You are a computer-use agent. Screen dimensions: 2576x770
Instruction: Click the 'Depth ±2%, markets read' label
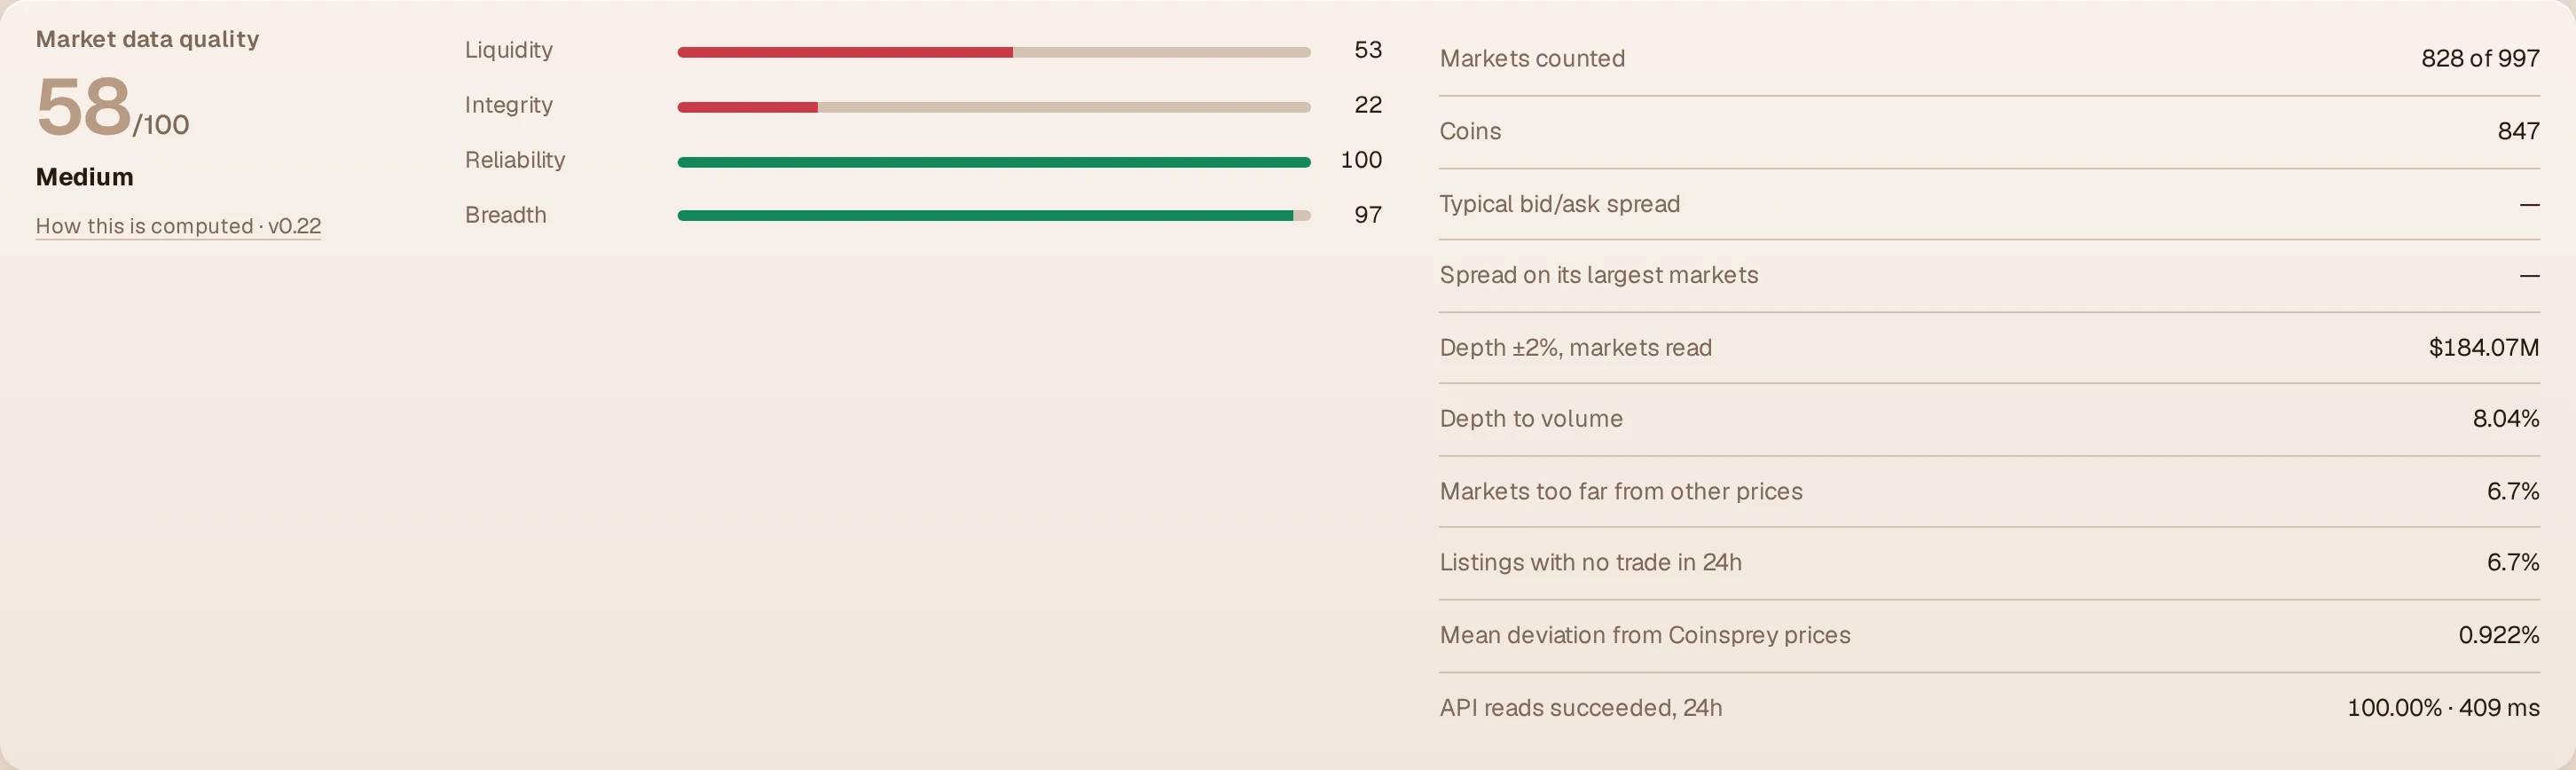point(1576,348)
